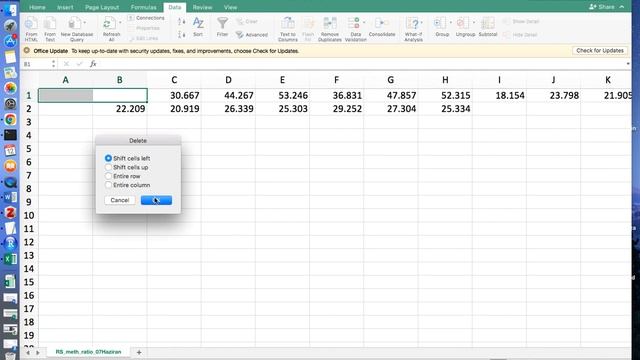Click Check for Updates button
The height and width of the screenshot is (360, 640).
(x=600, y=51)
